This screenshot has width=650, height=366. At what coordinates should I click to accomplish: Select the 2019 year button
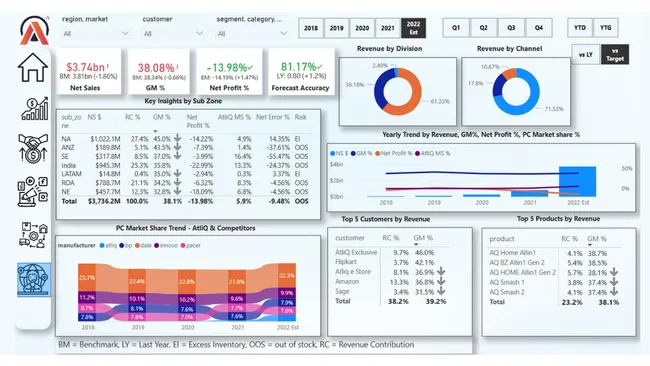(337, 28)
